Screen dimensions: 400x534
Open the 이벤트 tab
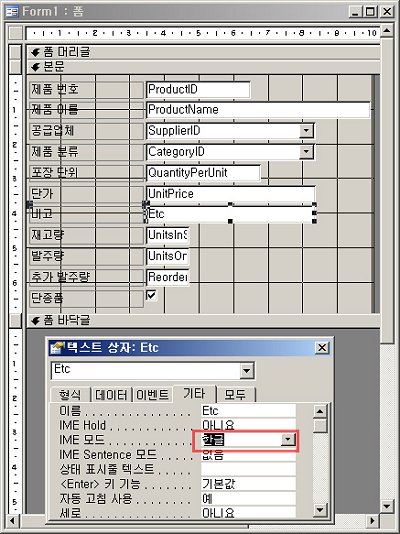pos(153,395)
